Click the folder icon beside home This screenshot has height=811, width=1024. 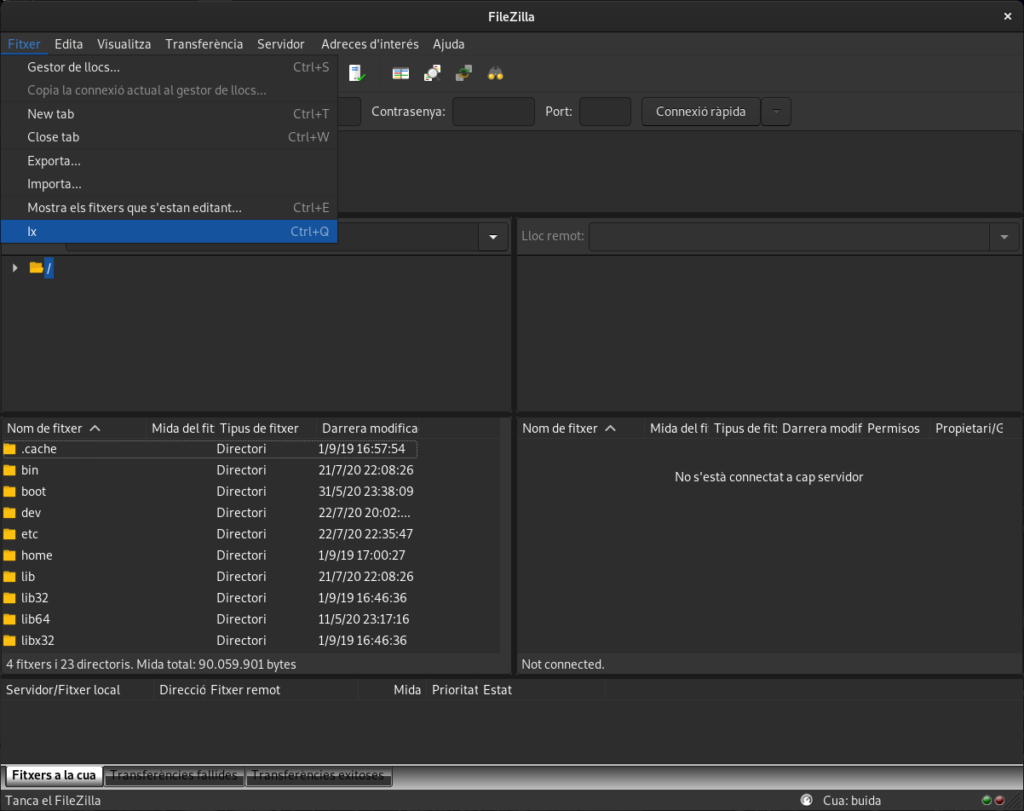click(10, 555)
